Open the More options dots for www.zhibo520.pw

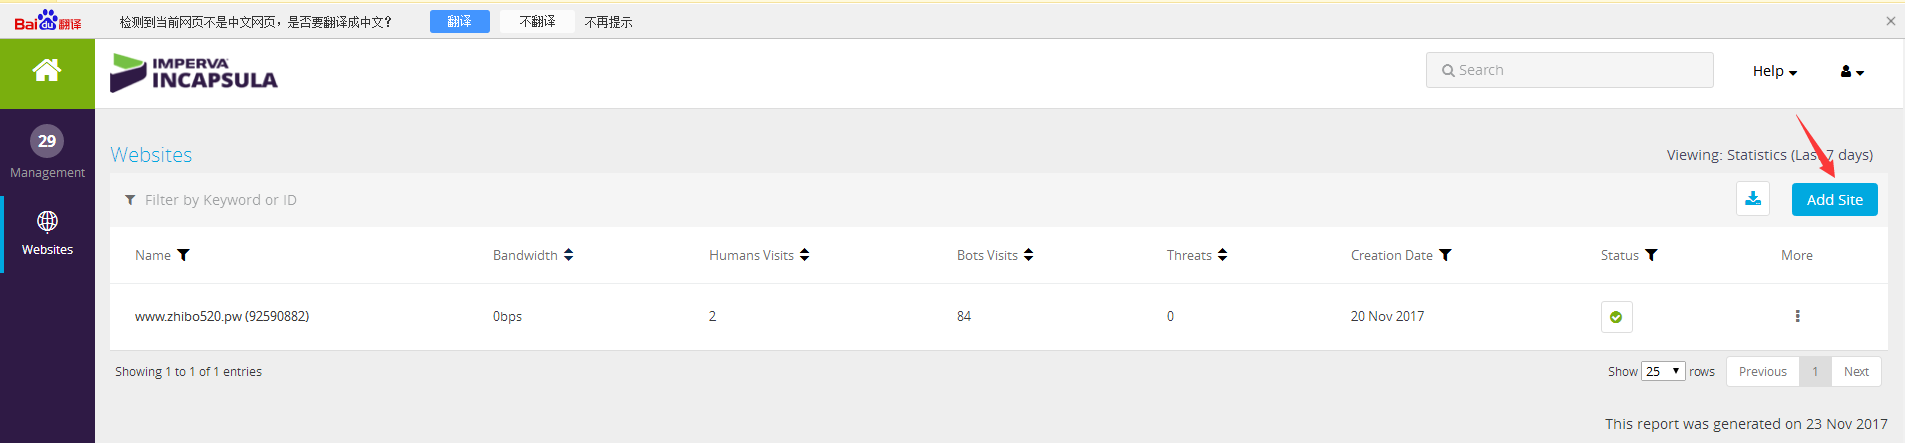pos(1797,316)
